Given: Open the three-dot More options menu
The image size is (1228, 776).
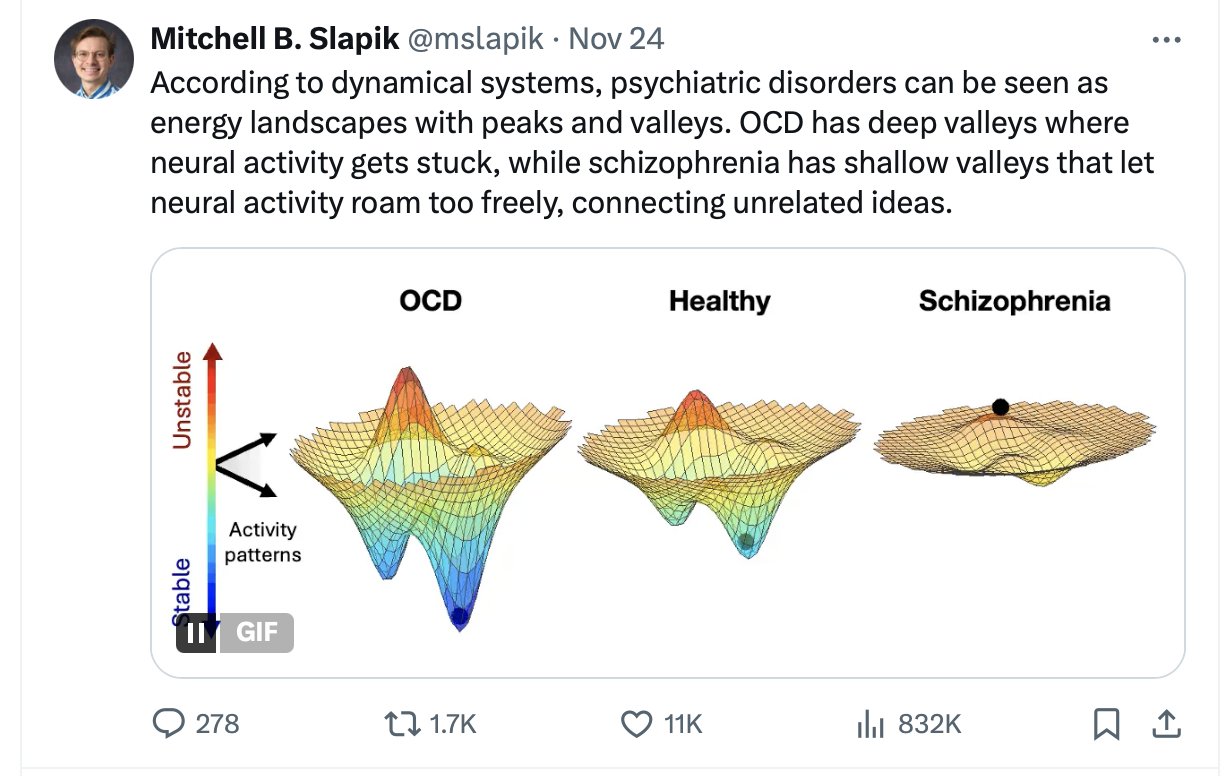Looking at the screenshot, I should tap(1166, 40).
